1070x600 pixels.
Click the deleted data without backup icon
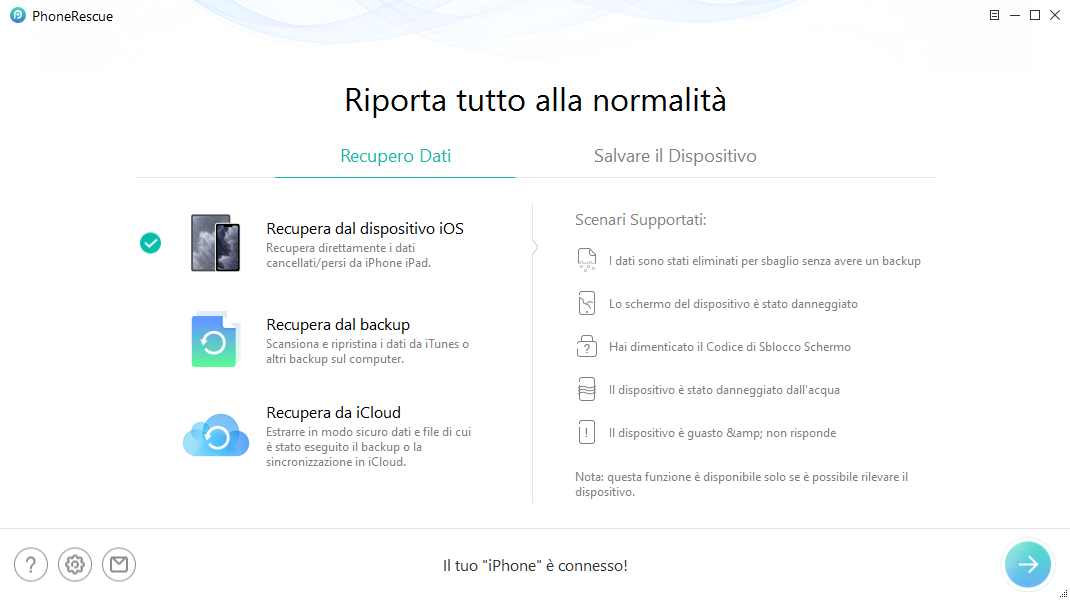pos(587,261)
